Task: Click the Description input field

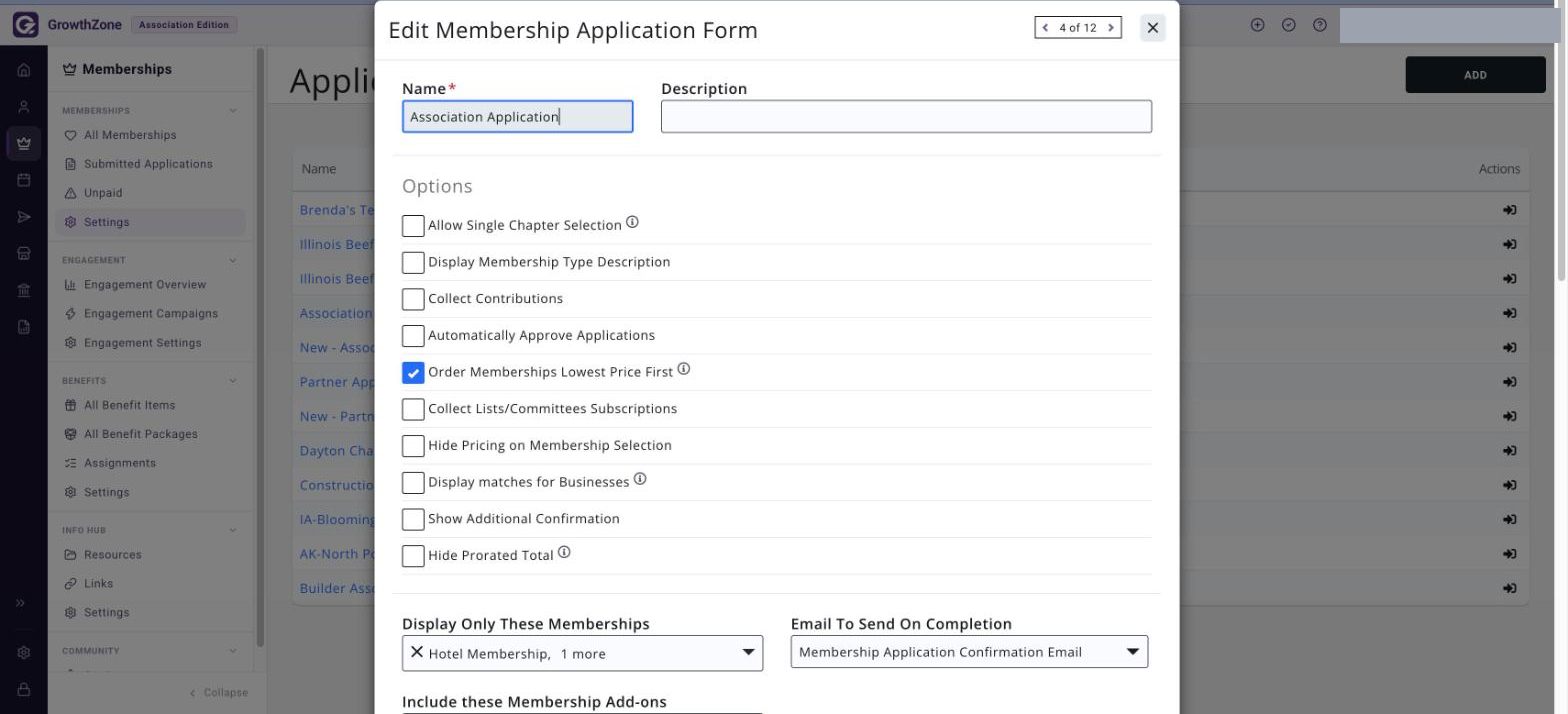Action: point(906,117)
